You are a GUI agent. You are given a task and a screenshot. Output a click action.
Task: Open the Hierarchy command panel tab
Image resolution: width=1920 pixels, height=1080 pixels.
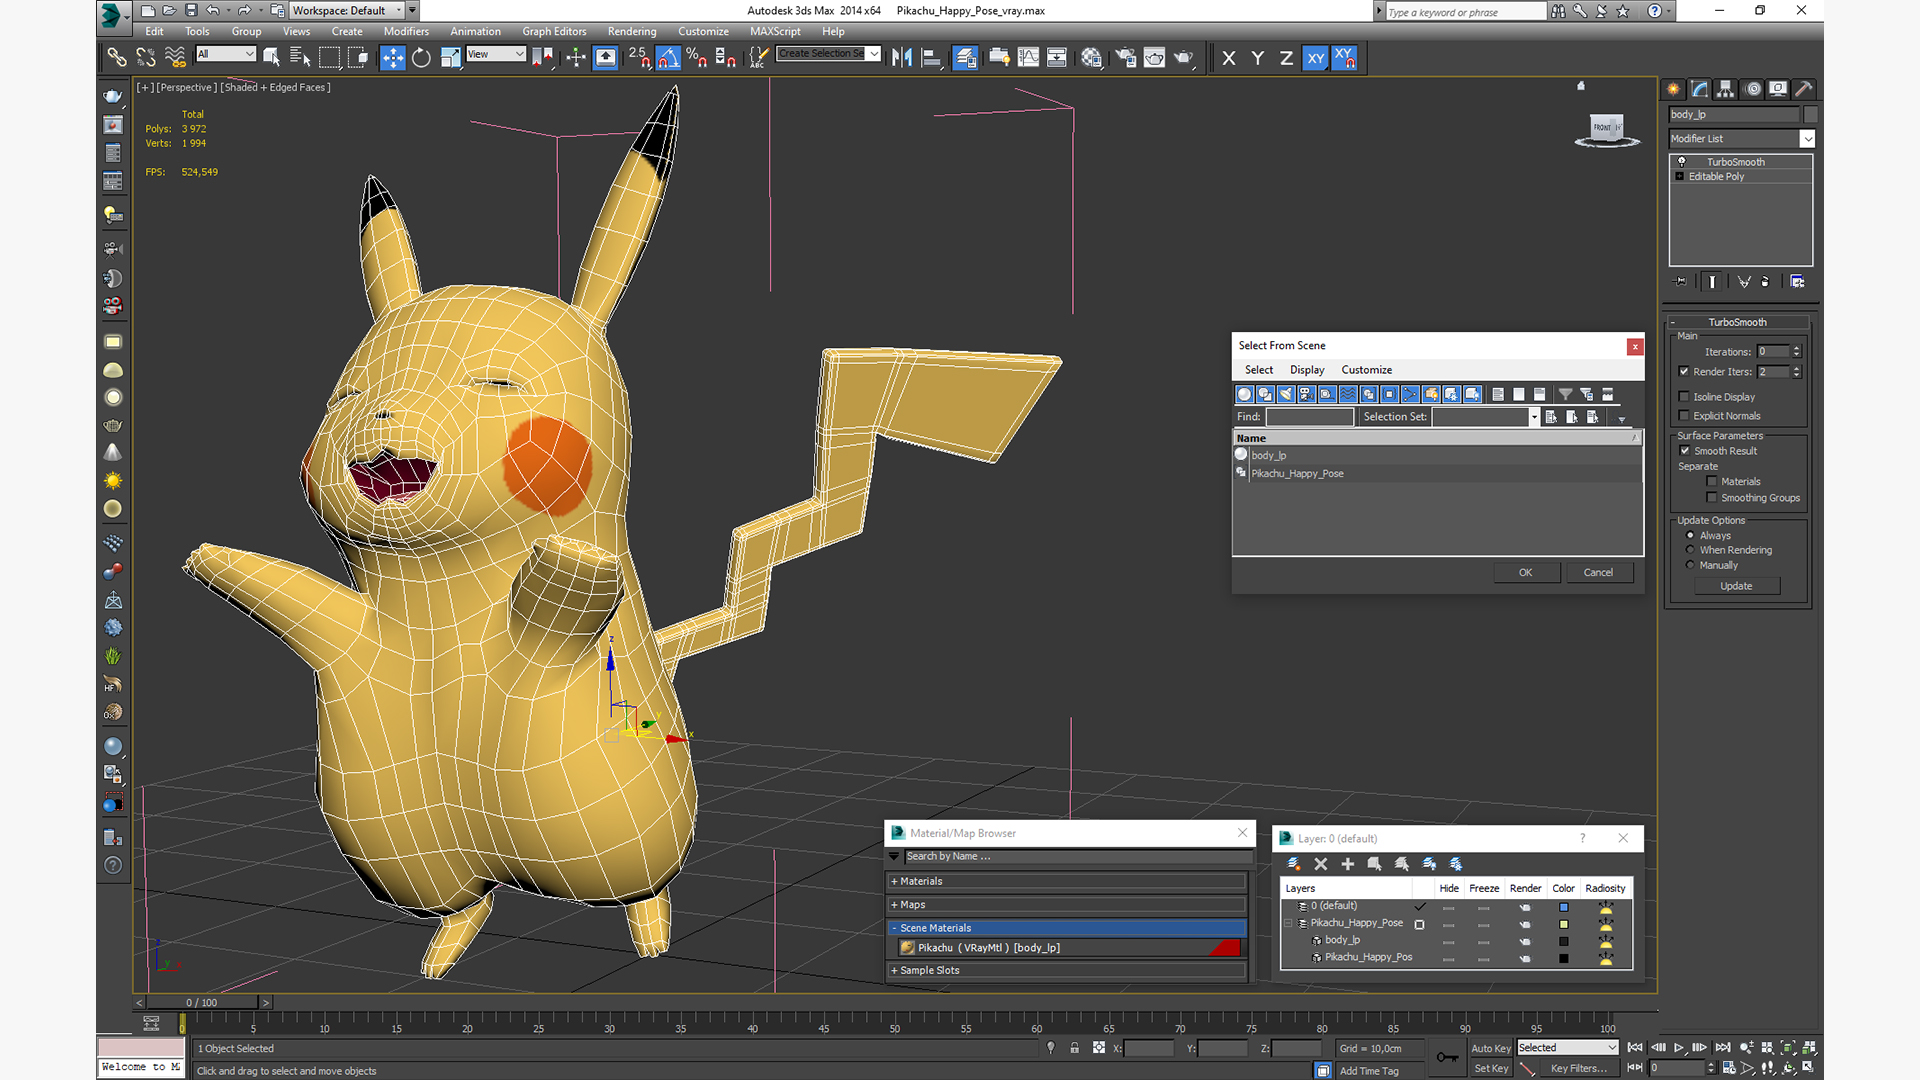coord(1726,89)
